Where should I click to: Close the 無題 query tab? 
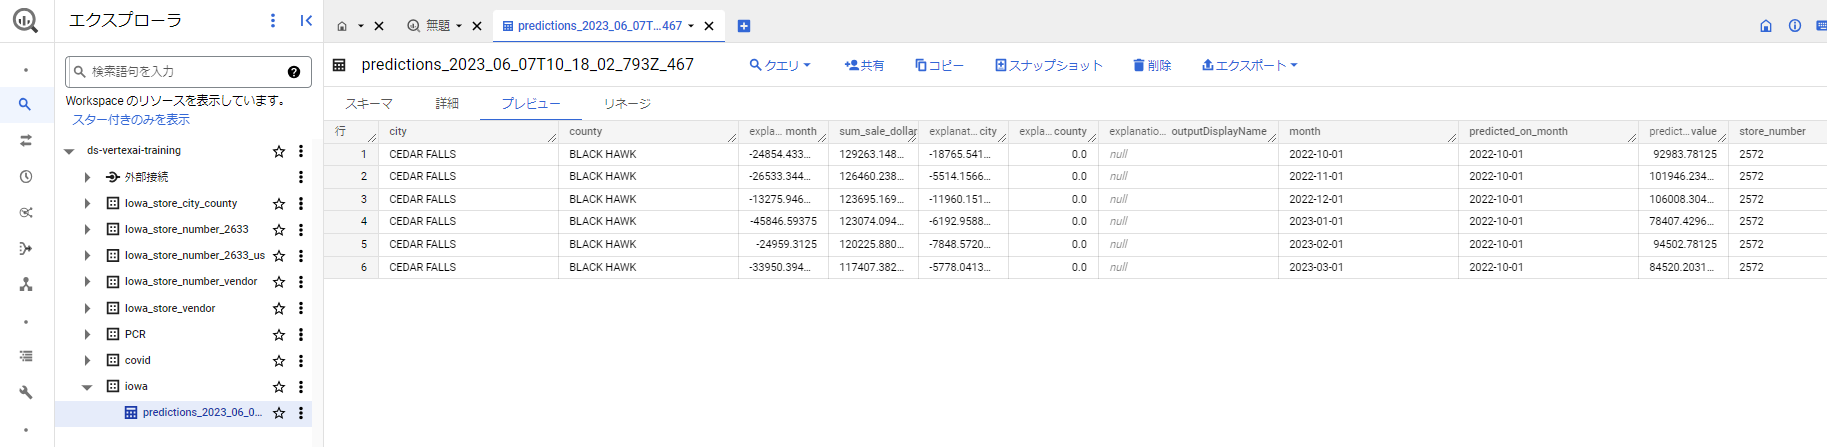click(477, 26)
